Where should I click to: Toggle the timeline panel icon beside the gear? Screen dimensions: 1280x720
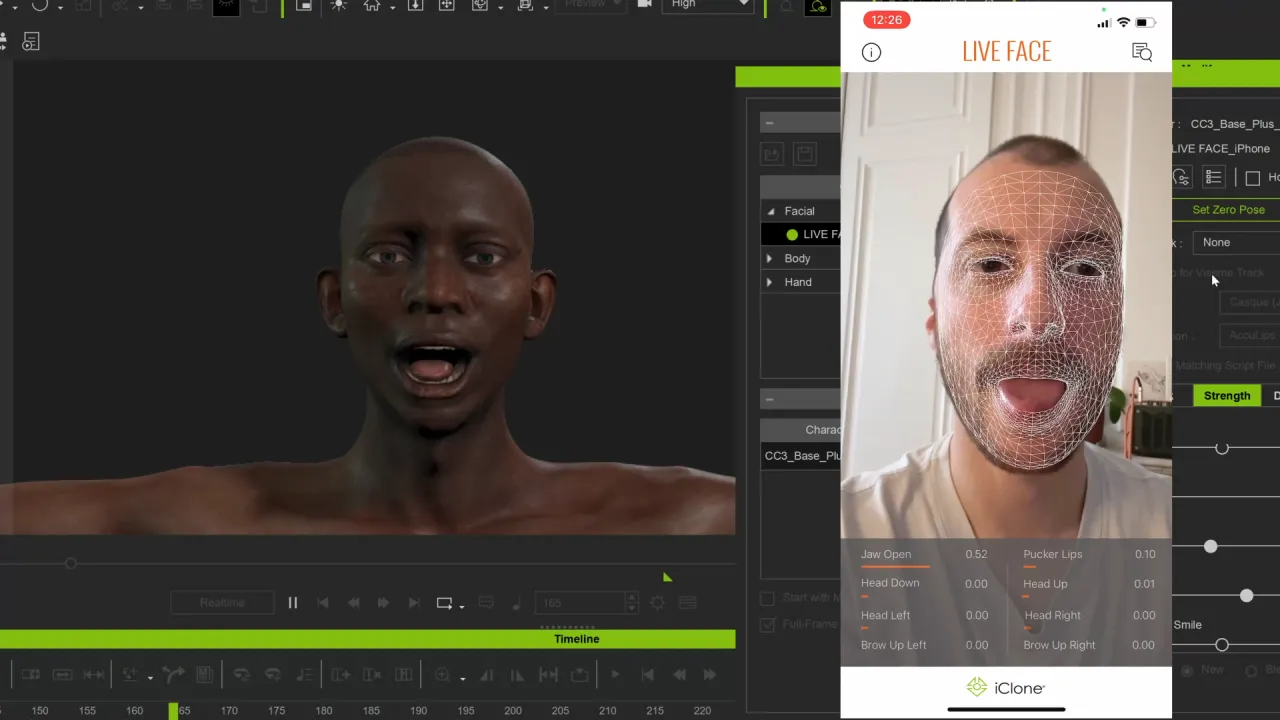[687, 603]
